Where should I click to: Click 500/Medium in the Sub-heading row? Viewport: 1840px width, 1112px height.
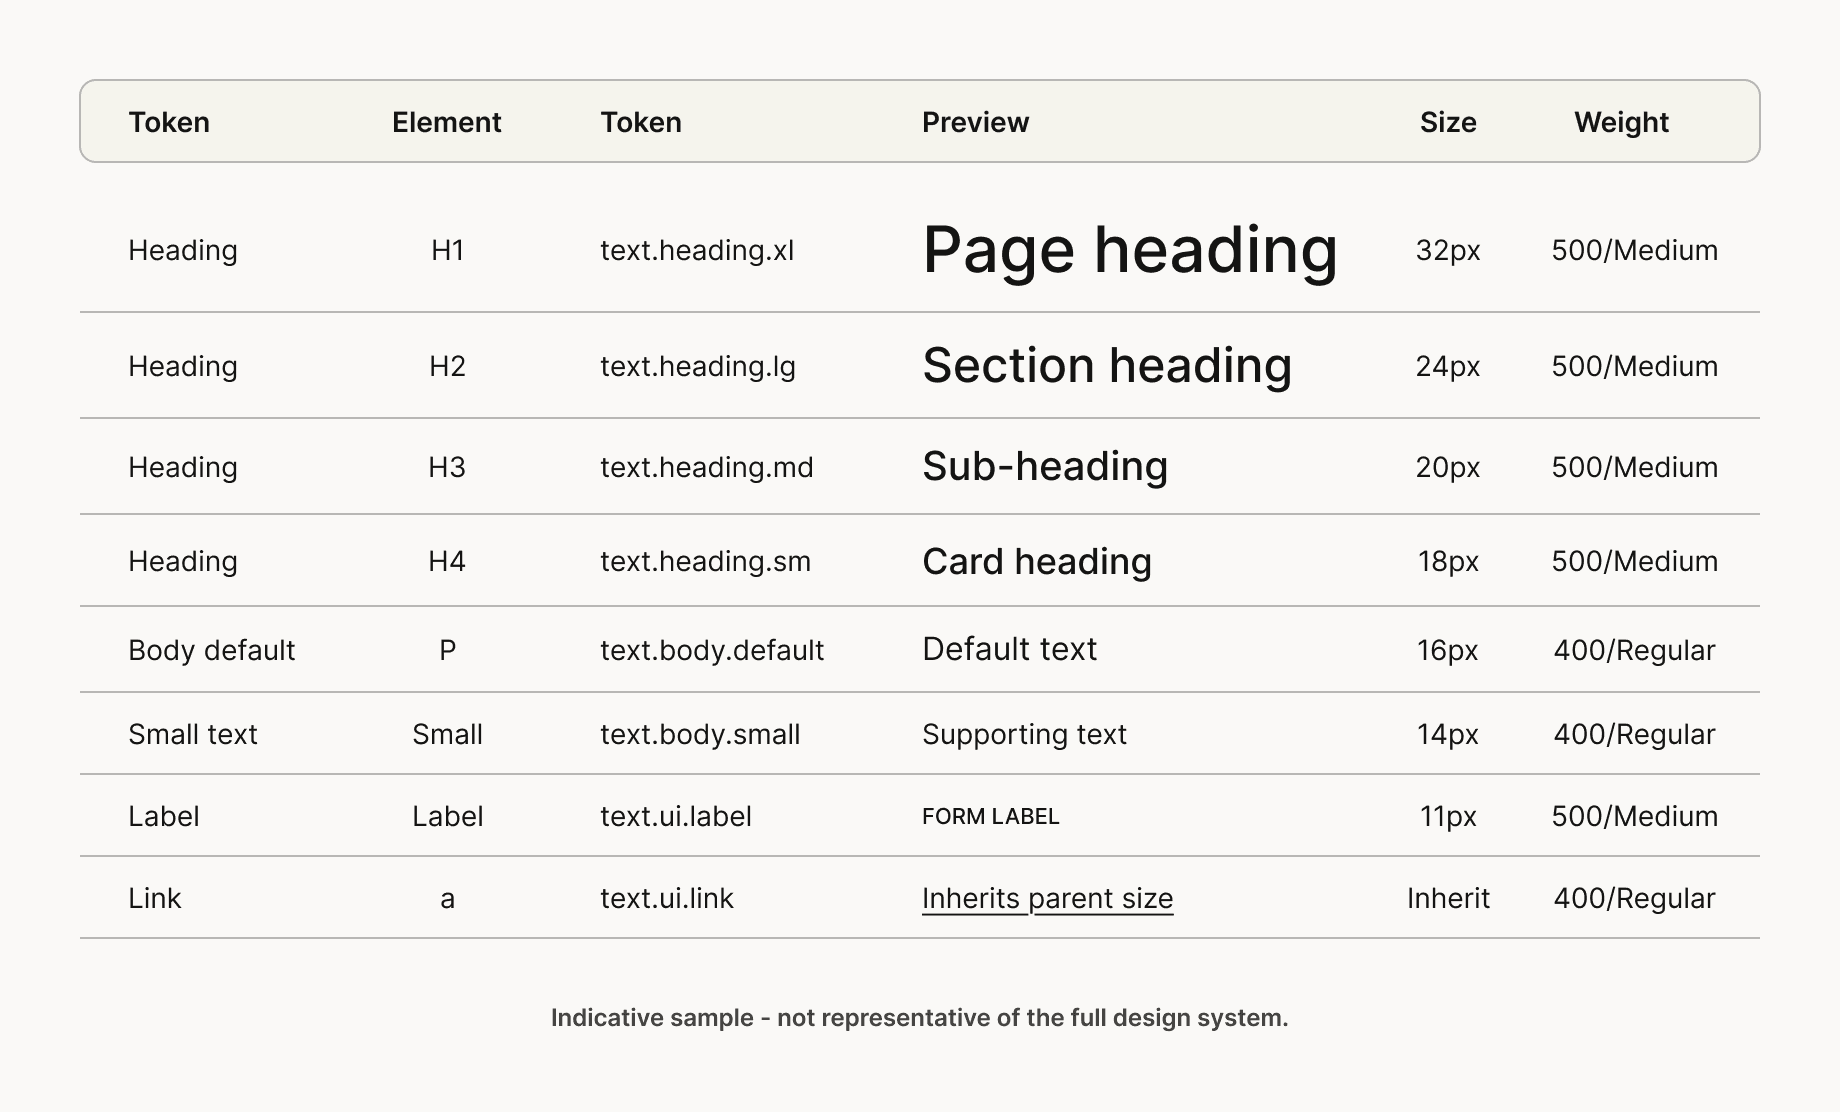1635,467
